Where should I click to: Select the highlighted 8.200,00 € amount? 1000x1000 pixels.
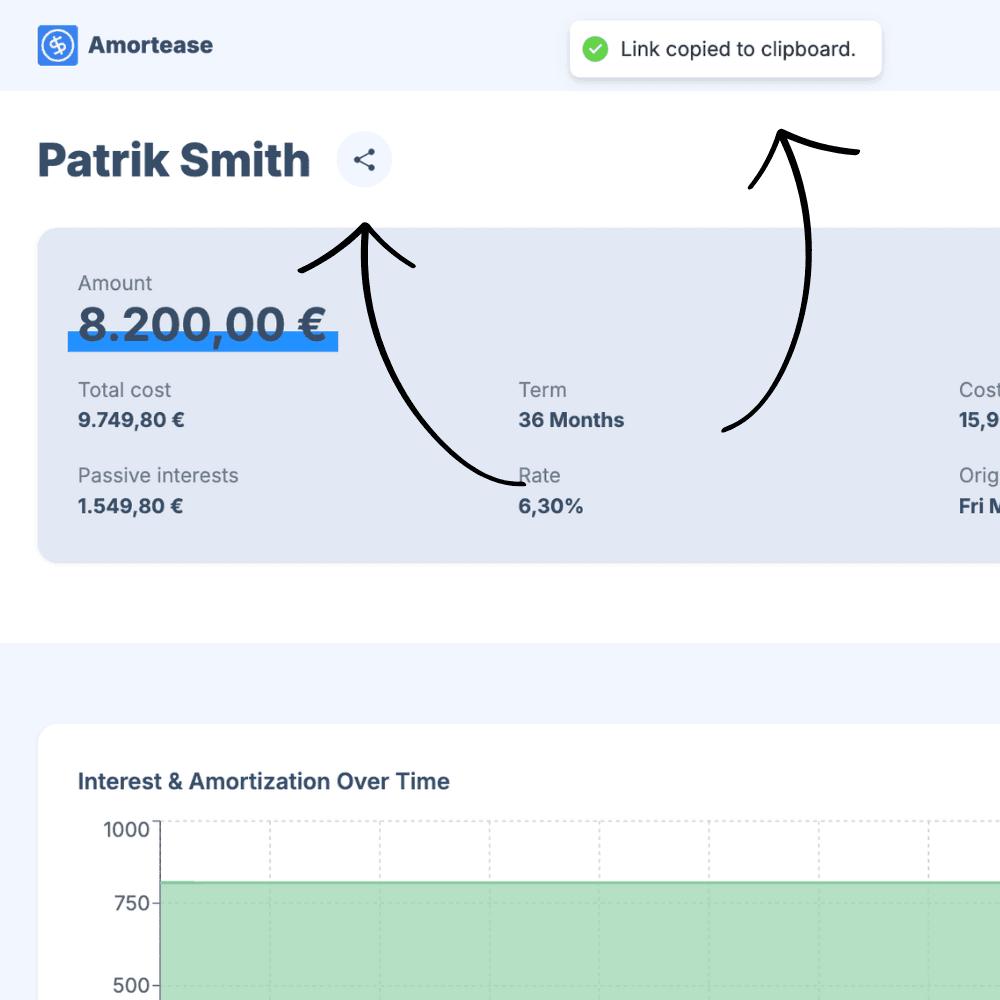click(x=202, y=325)
